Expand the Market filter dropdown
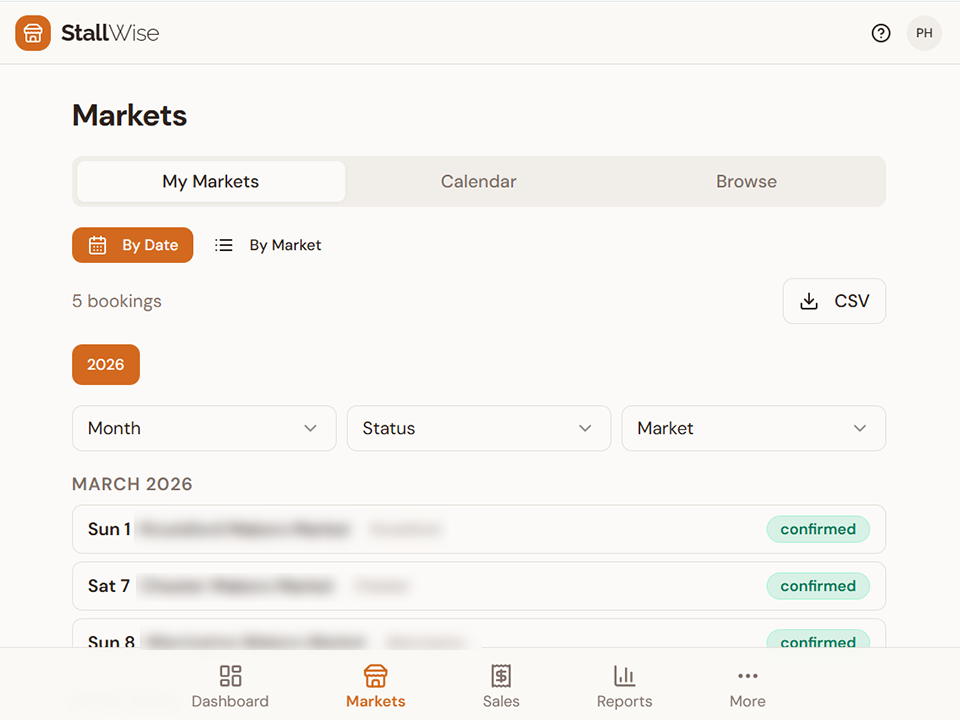Image resolution: width=960 pixels, height=720 pixels. pos(753,428)
